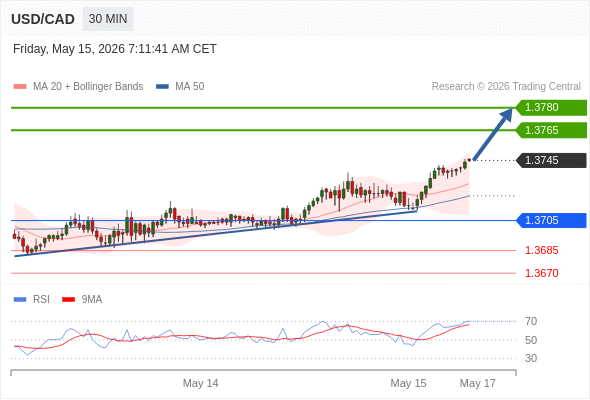Toggle the RSI legend entry
The height and width of the screenshot is (400, 590).
tap(32, 300)
